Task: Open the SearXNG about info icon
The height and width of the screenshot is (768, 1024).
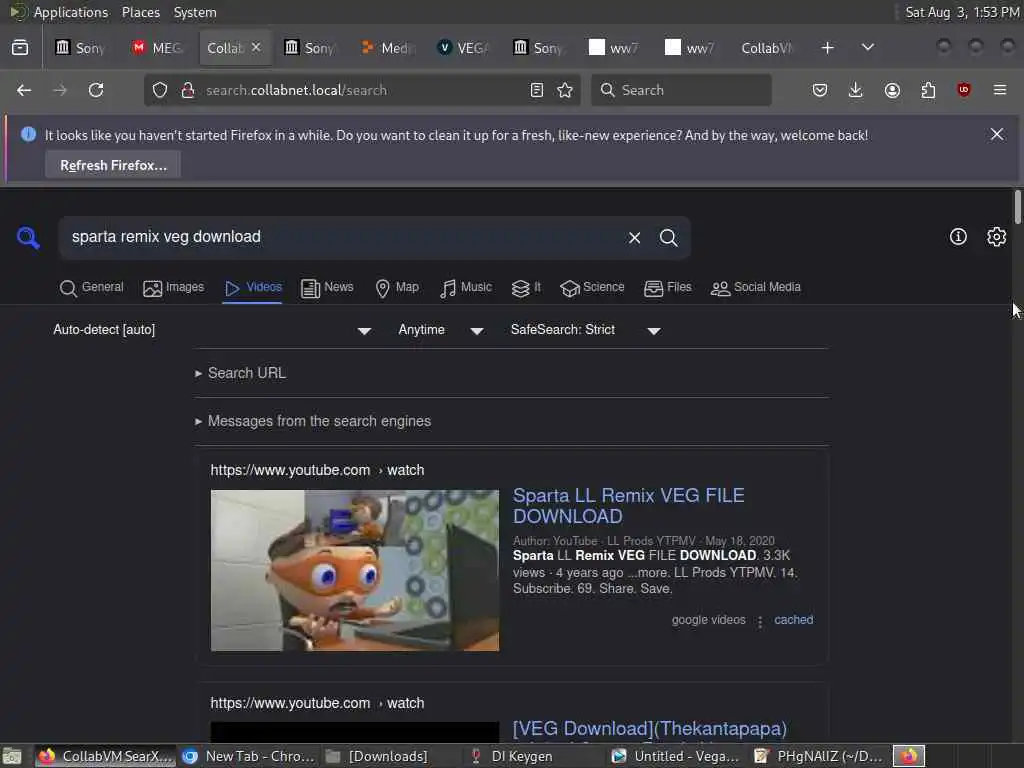Action: pos(958,236)
